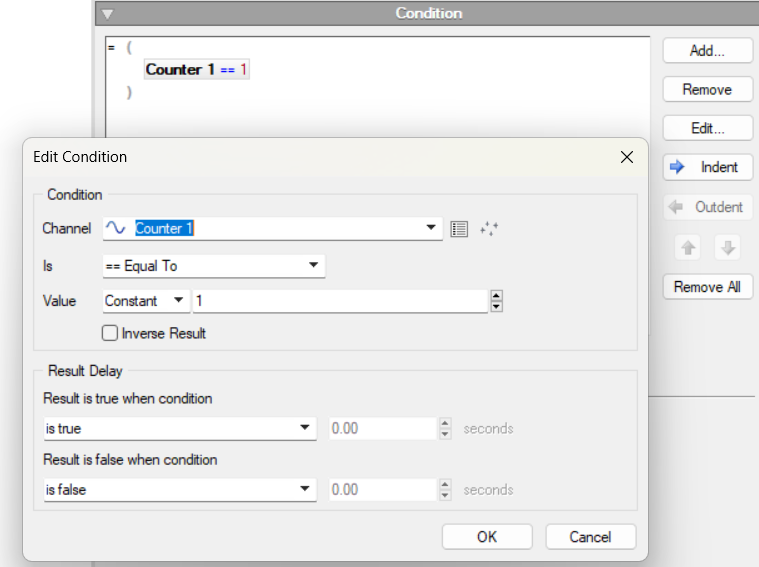Cancel the Edit Condition dialog
Image resolution: width=759 pixels, height=567 pixels.
[590, 537]
